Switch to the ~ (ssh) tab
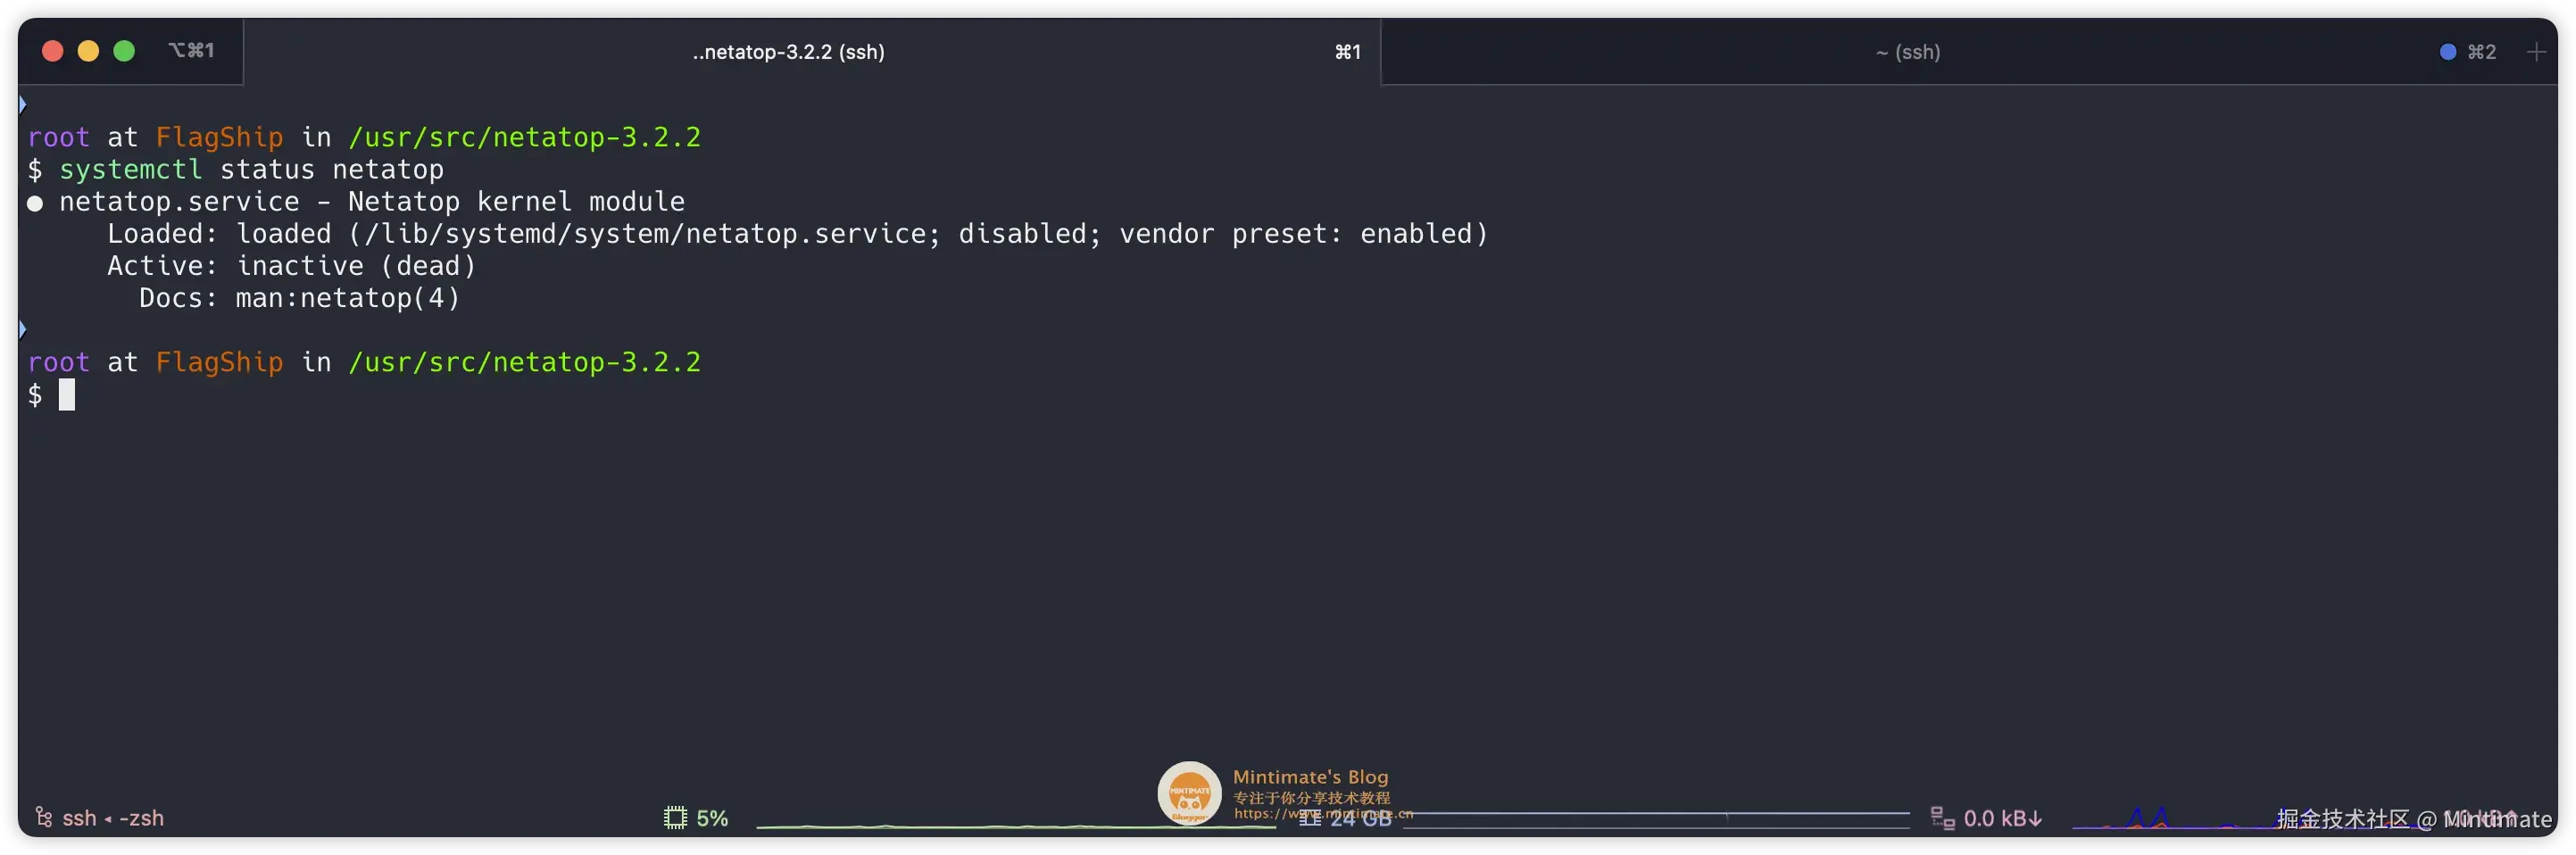Image resolution: width=2576 pixels, height=855 pixels. [x=1907, y=51]
